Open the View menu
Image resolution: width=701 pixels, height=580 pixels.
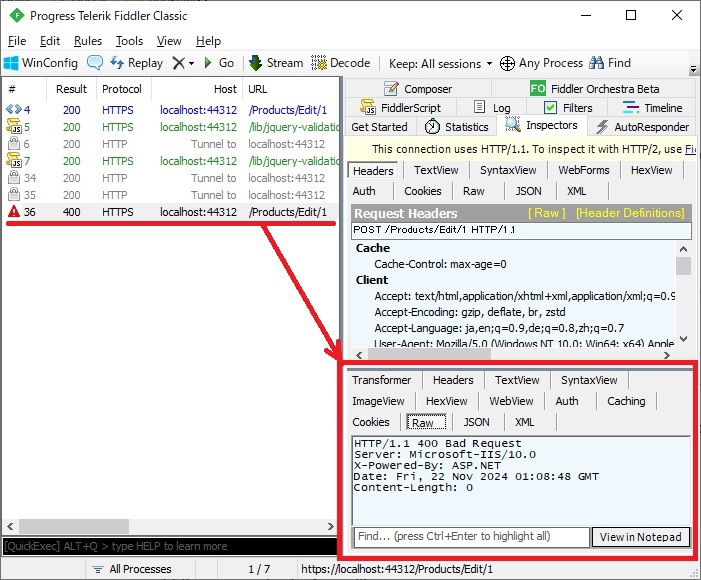[169, 41]
